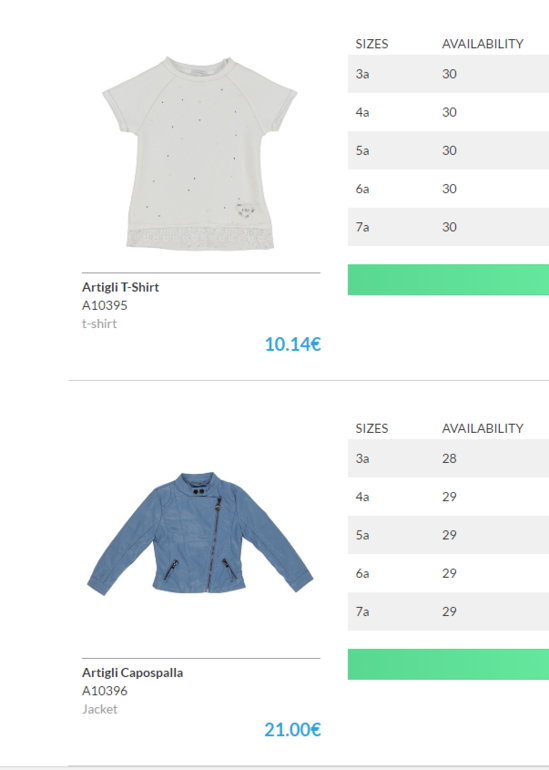Open the white Artigli T-Shirt product image
549x770 pixels.
tap(199, 153)
